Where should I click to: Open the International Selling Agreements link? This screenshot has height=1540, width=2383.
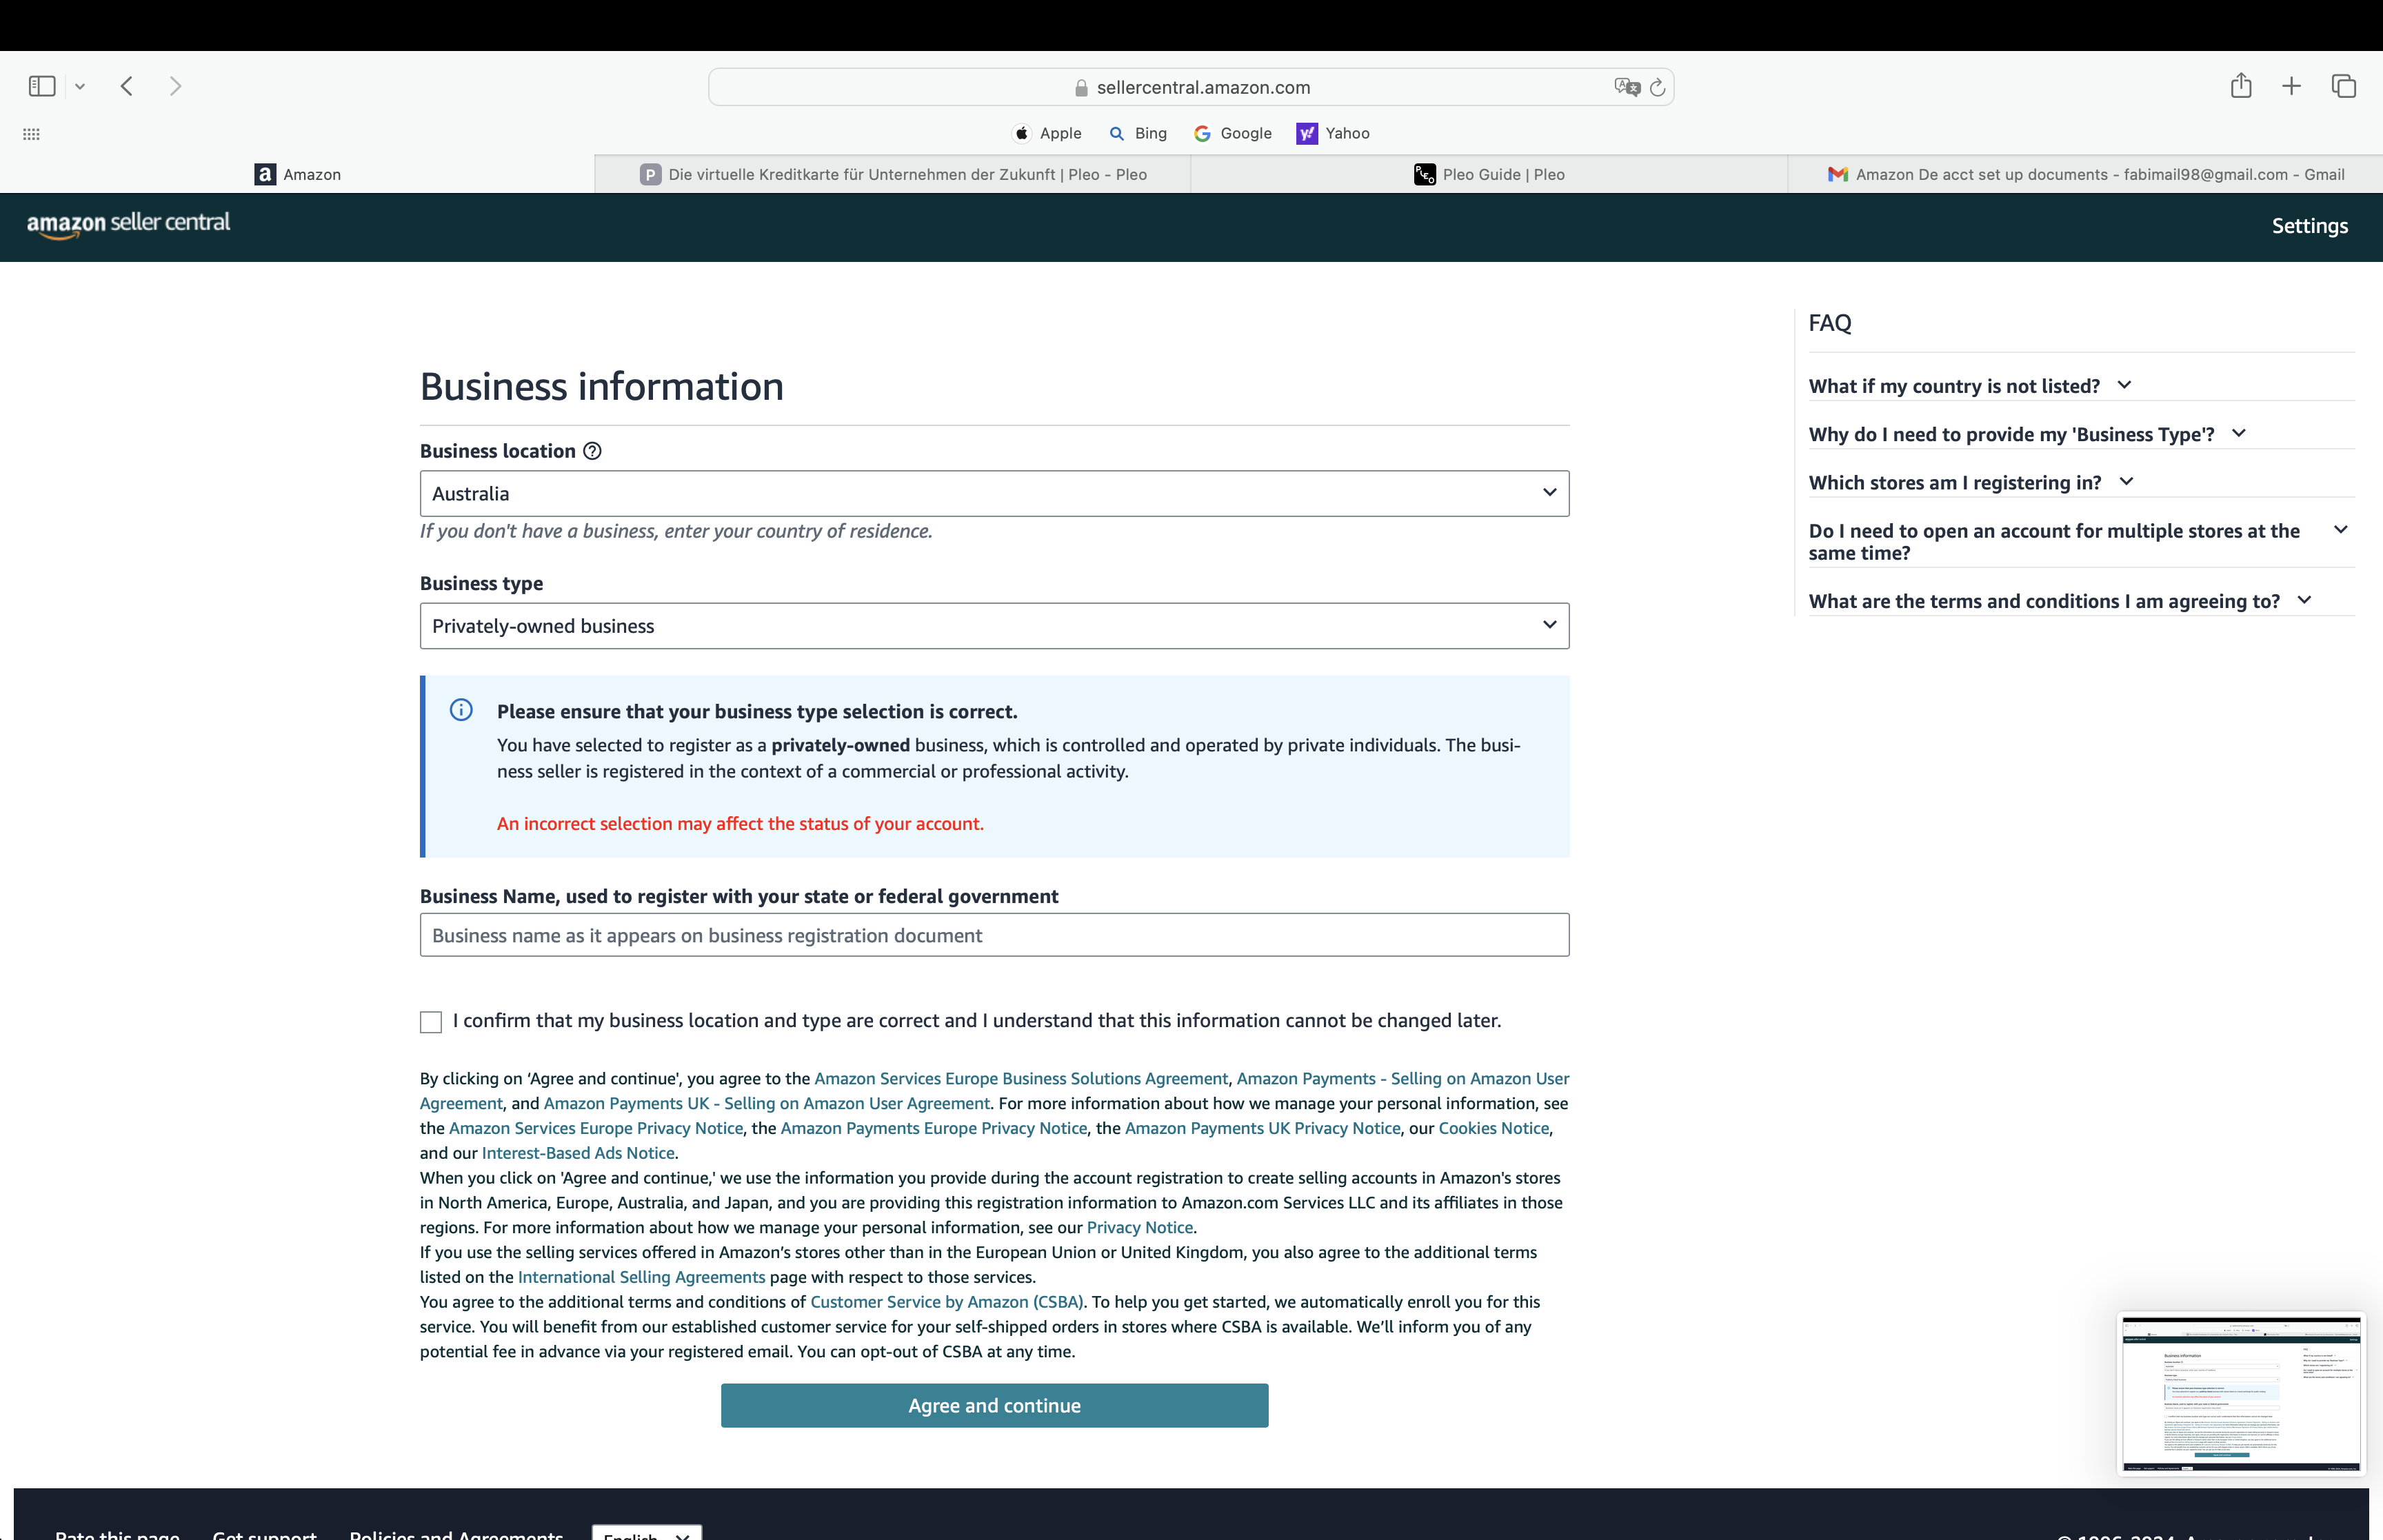(641, 1277)
